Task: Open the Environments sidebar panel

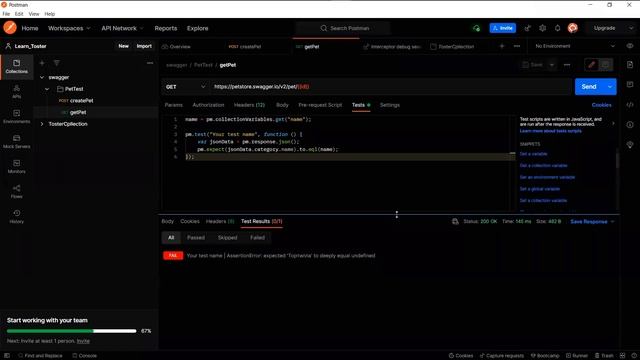Action: click(x=16, y=116)
